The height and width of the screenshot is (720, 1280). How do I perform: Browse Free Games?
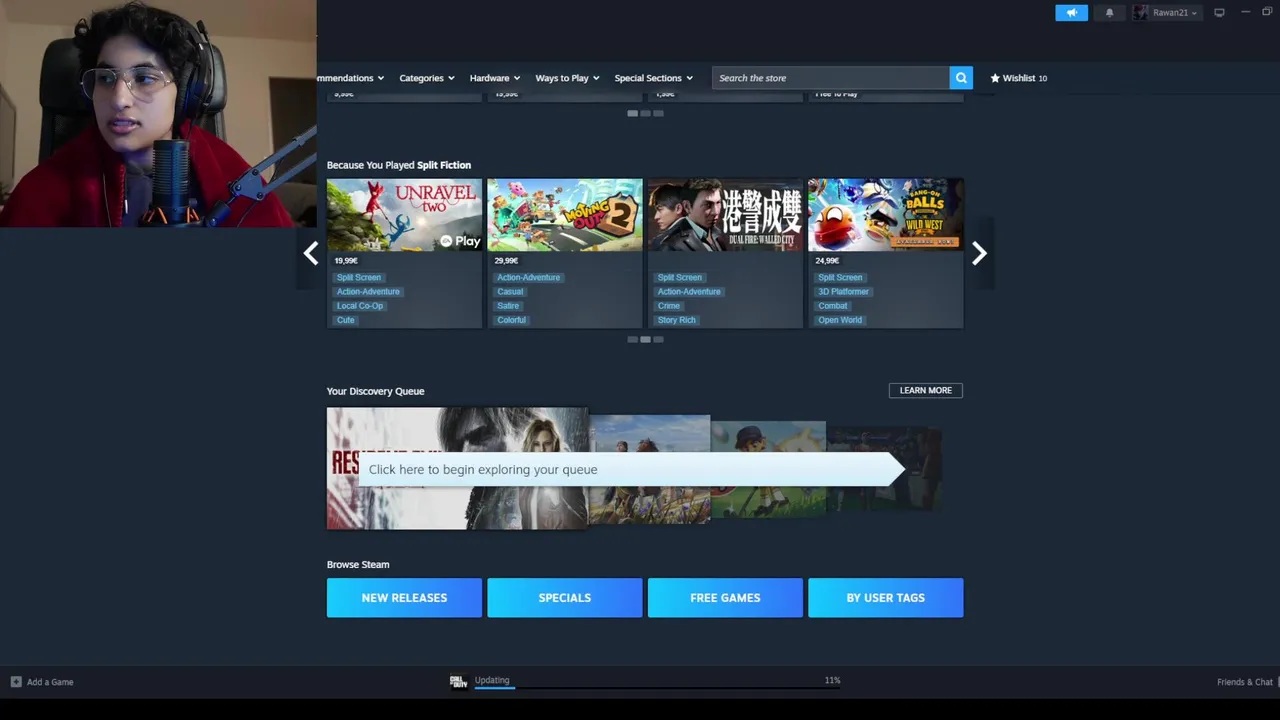(x=725, y=598)
